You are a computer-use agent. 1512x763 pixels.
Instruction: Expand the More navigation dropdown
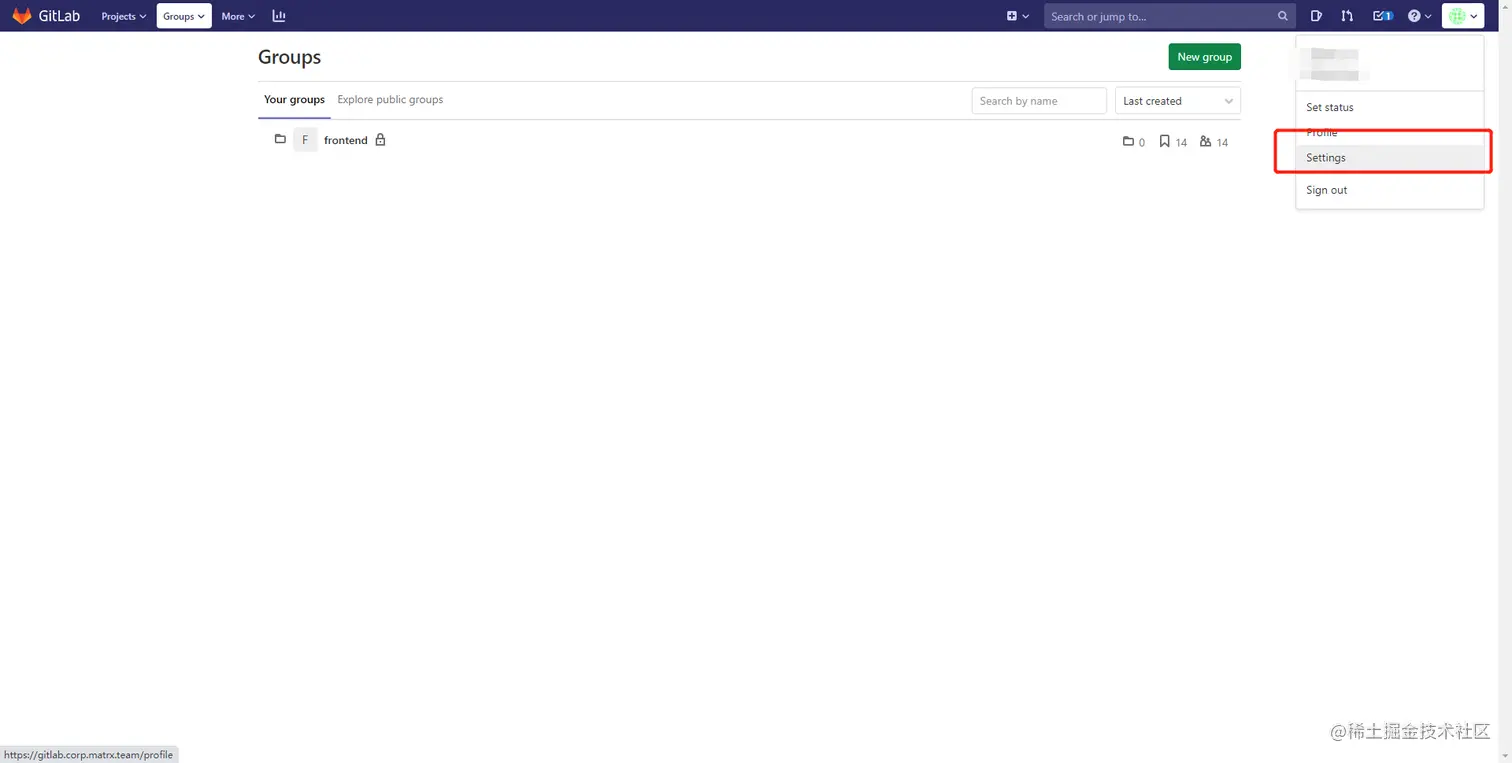point(237,16)
